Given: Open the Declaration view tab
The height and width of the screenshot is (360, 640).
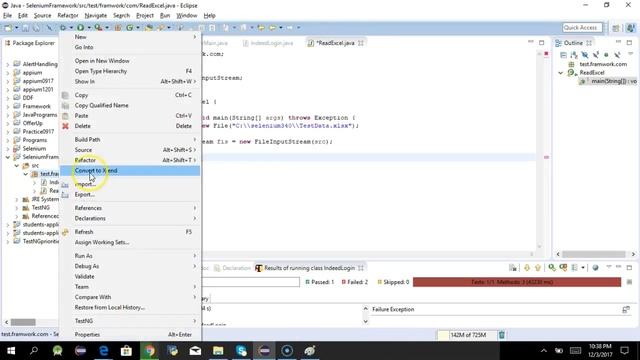Looking at the screenshot, I should (x=232, y=268).
